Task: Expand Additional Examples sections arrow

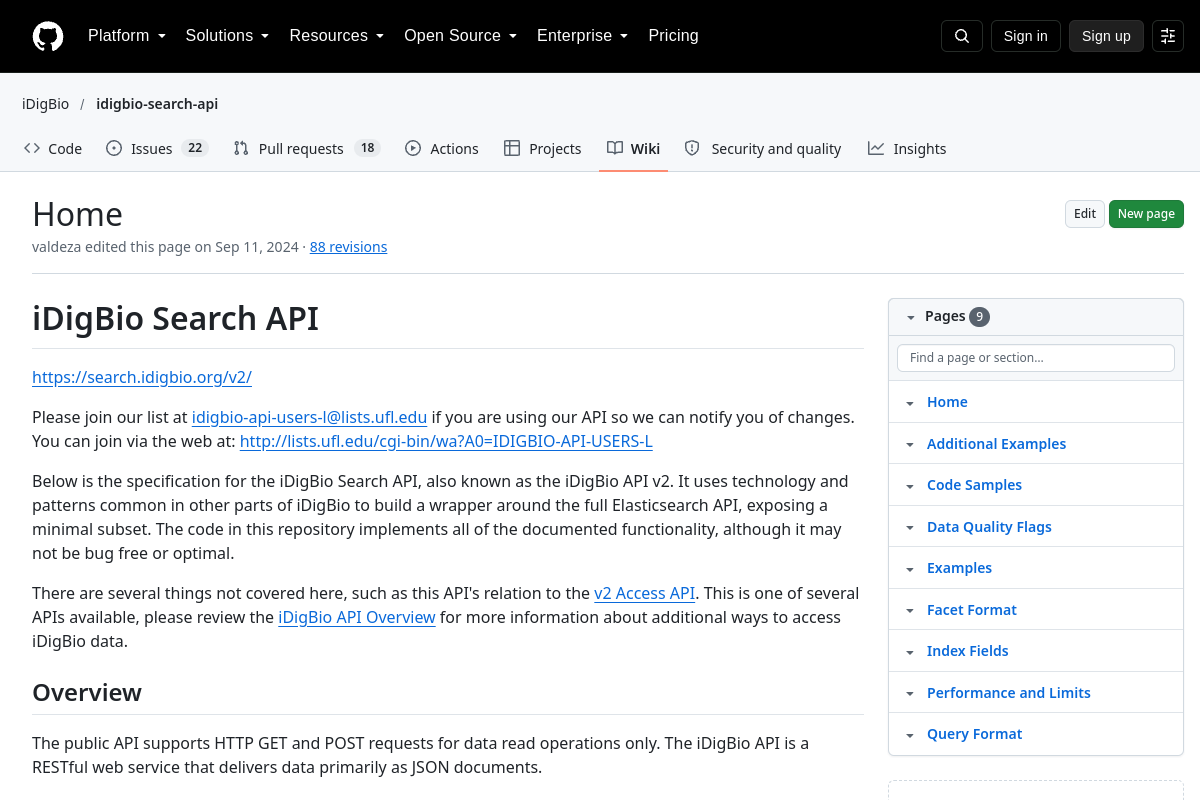Action: tap(910, 445)
